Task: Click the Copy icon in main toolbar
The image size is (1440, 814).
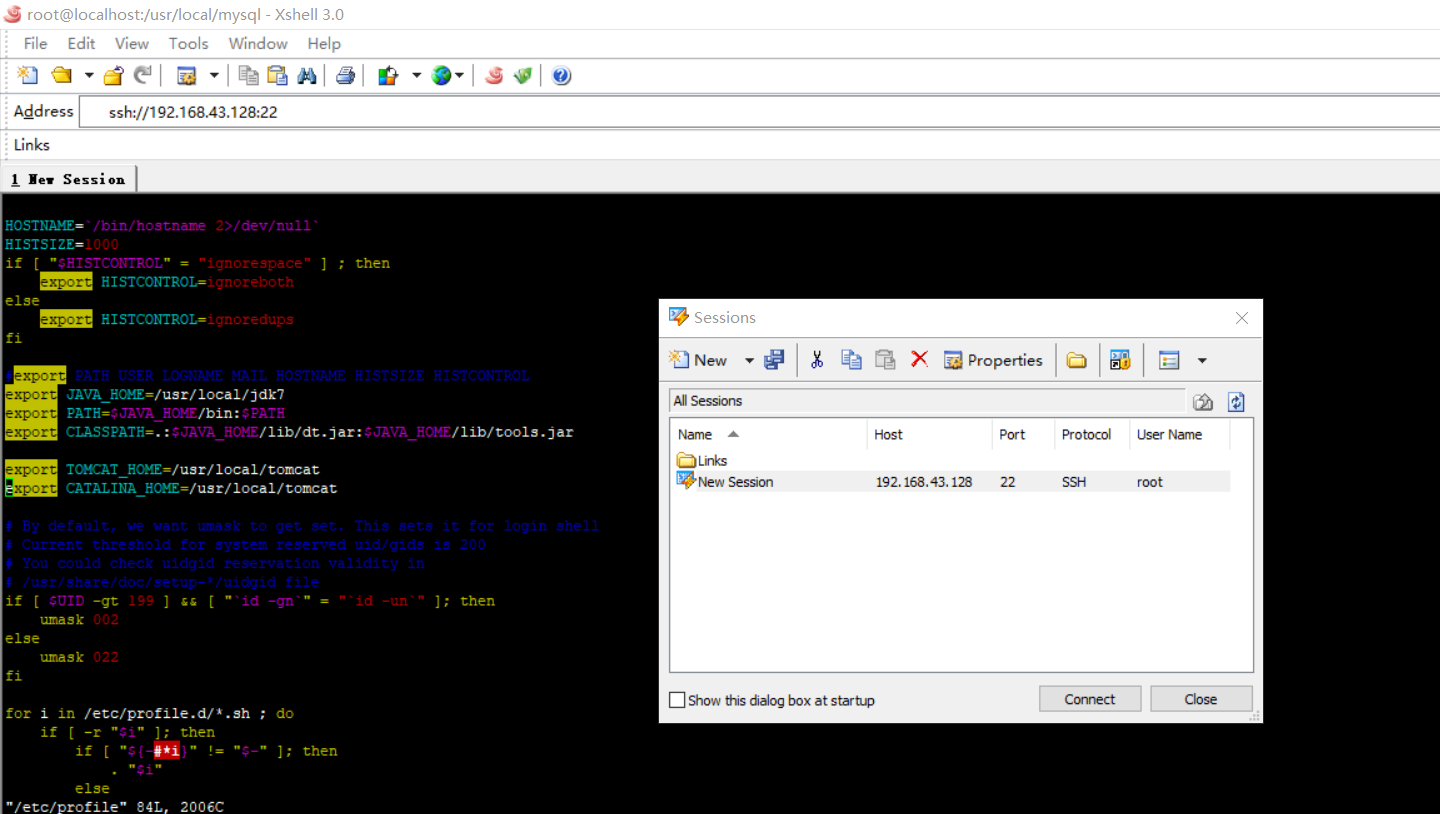Action: (248, 75)
